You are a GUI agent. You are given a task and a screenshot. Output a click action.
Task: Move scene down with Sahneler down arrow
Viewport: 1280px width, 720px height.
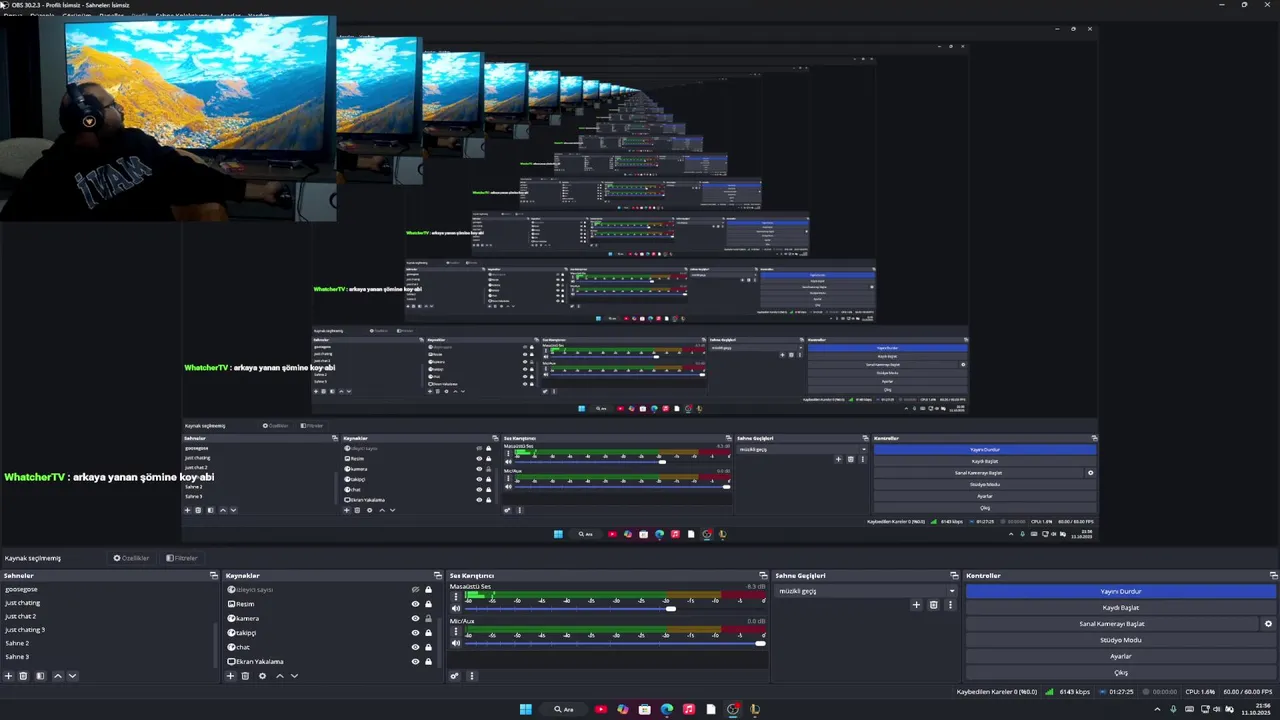72,676
